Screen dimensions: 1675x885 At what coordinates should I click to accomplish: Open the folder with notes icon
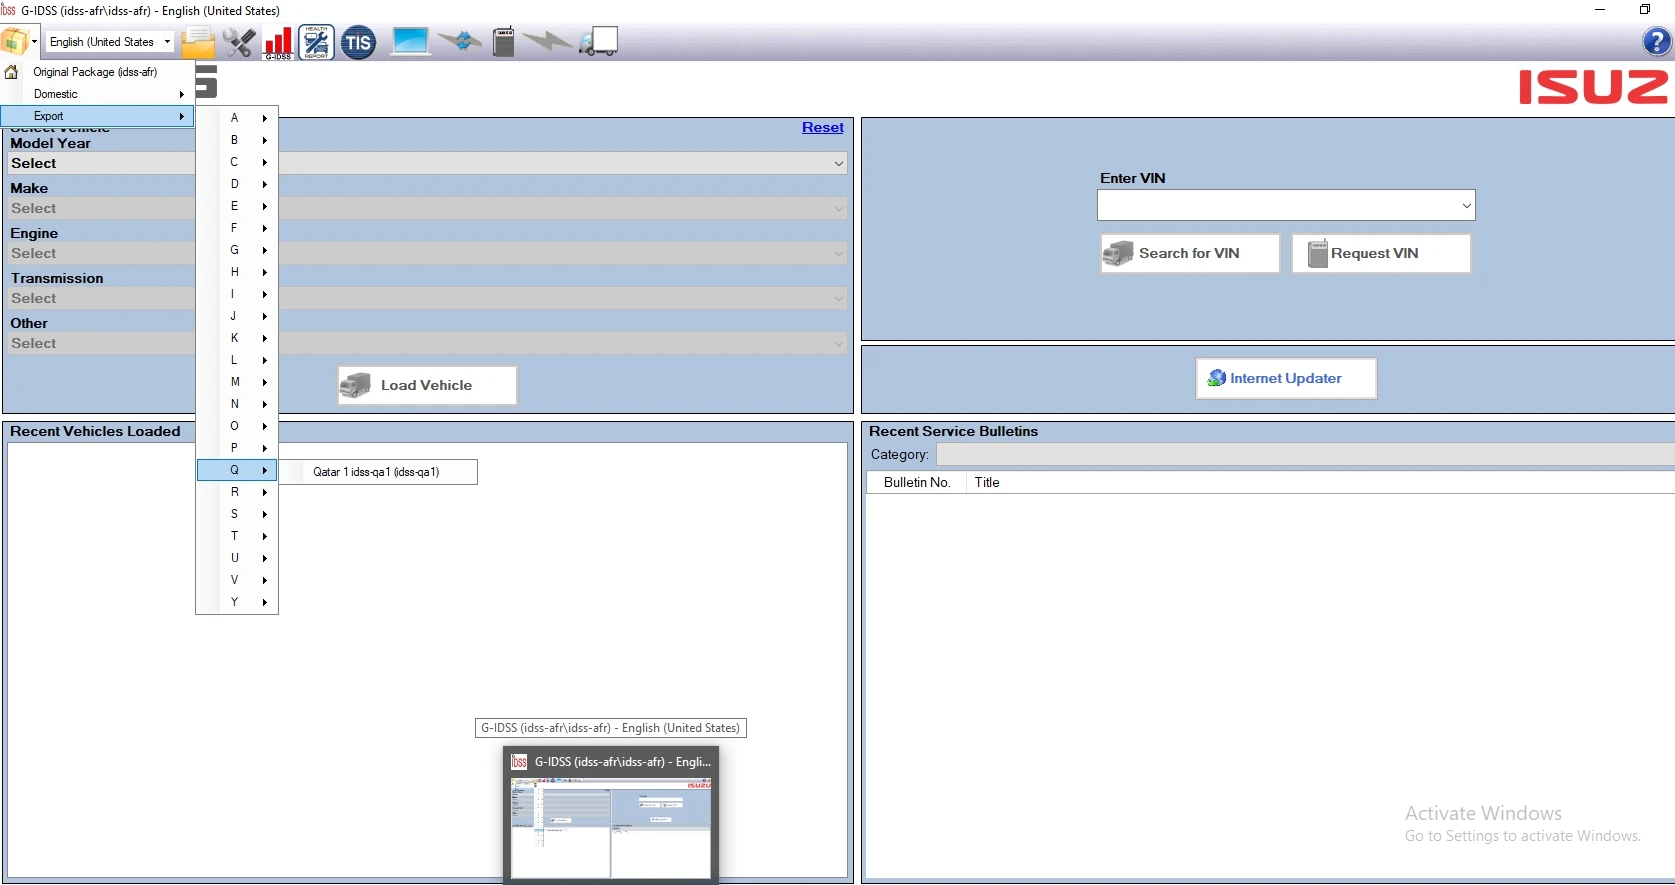click(x=198, y=42)
